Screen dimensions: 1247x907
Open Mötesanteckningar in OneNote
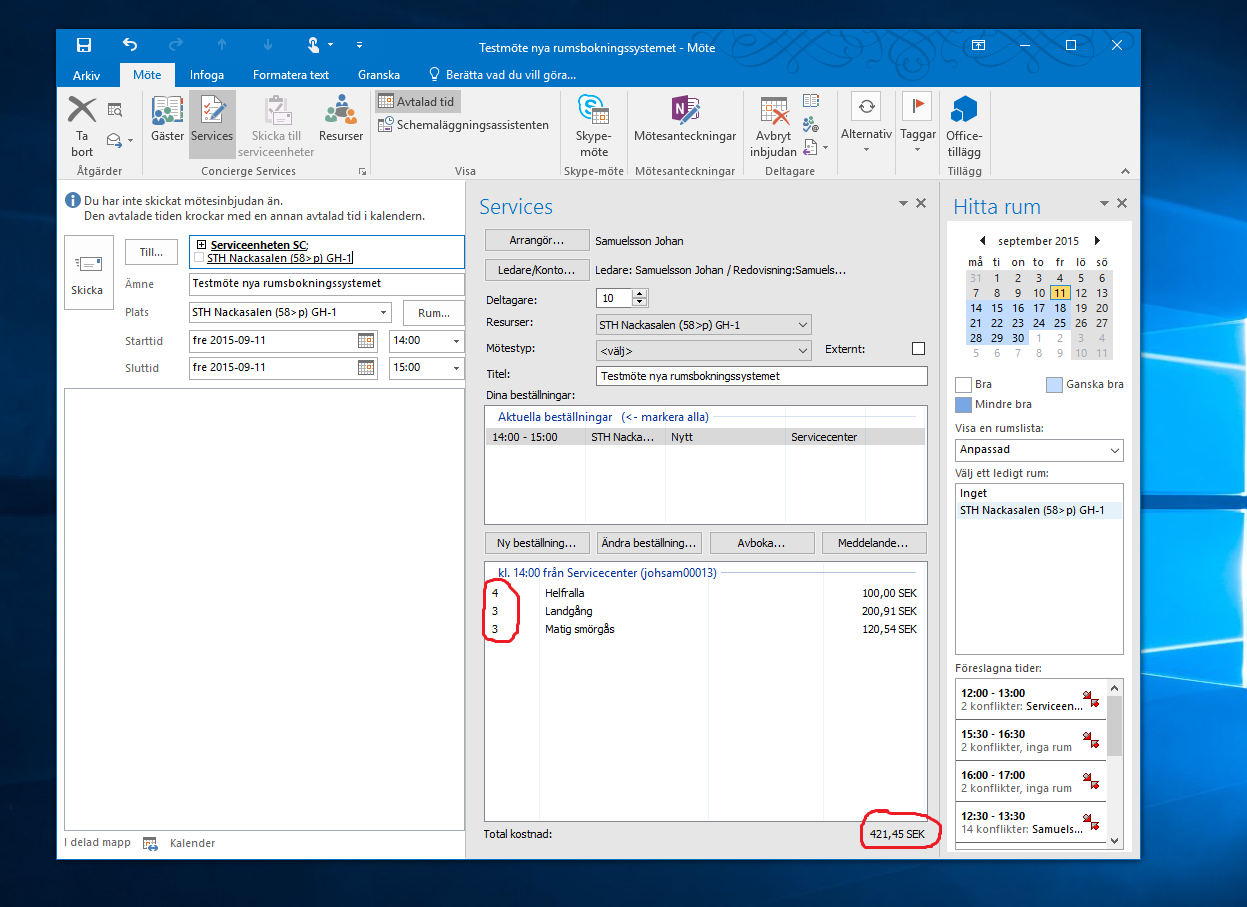[x=685, y=120]
